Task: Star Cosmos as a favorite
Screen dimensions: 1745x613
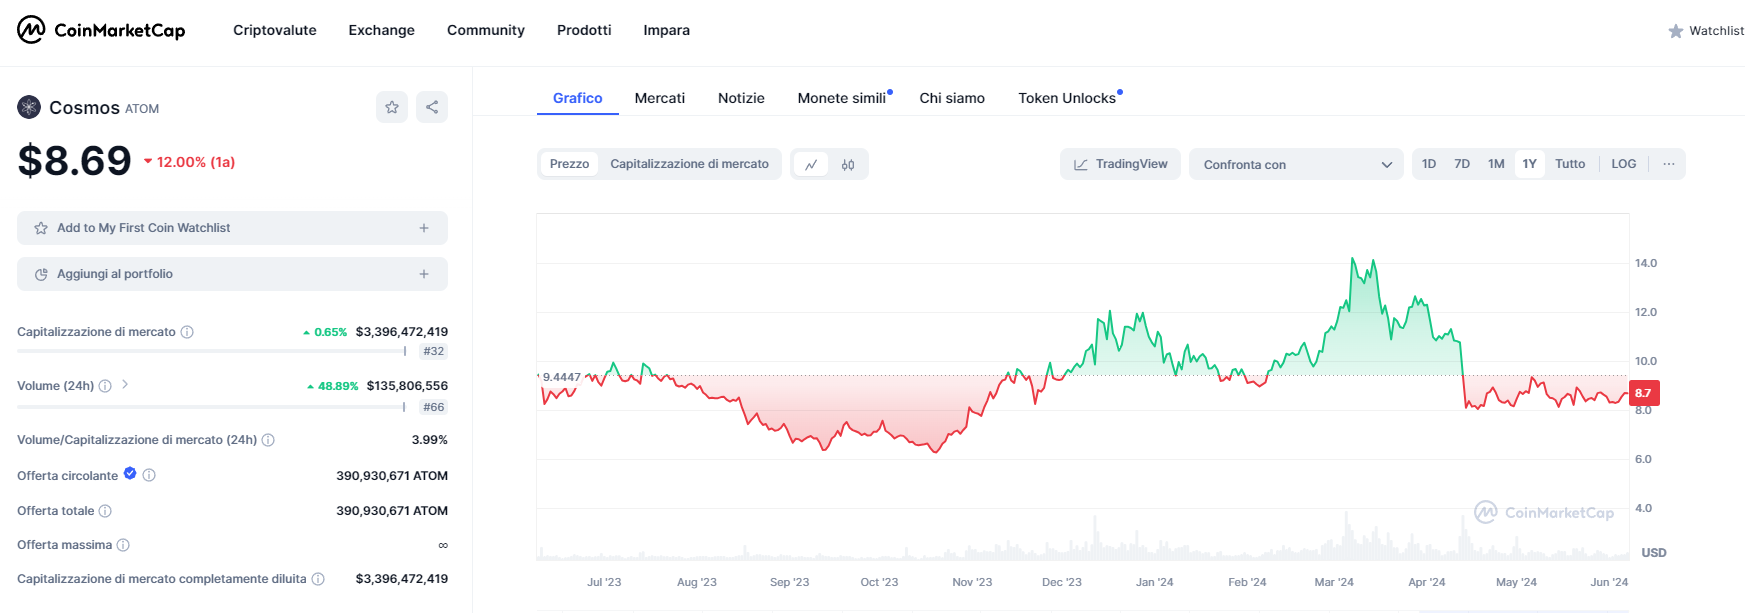Action: click(x=392, y=107)
